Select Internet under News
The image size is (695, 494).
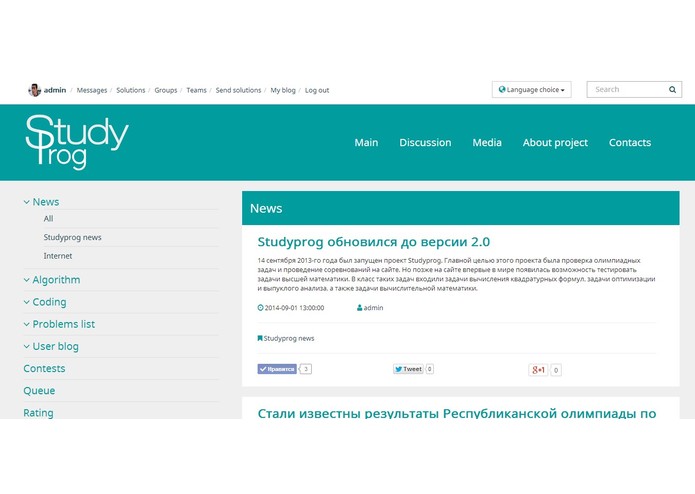pyautogui.click(x=58, y=256)
